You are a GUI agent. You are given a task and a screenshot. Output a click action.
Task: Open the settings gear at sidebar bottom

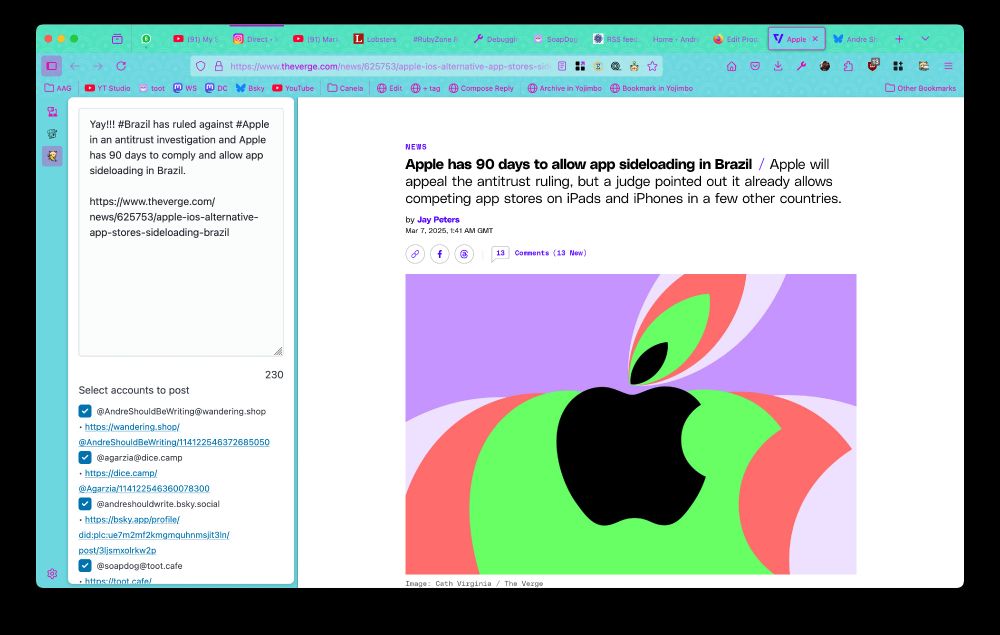point(53,573)
